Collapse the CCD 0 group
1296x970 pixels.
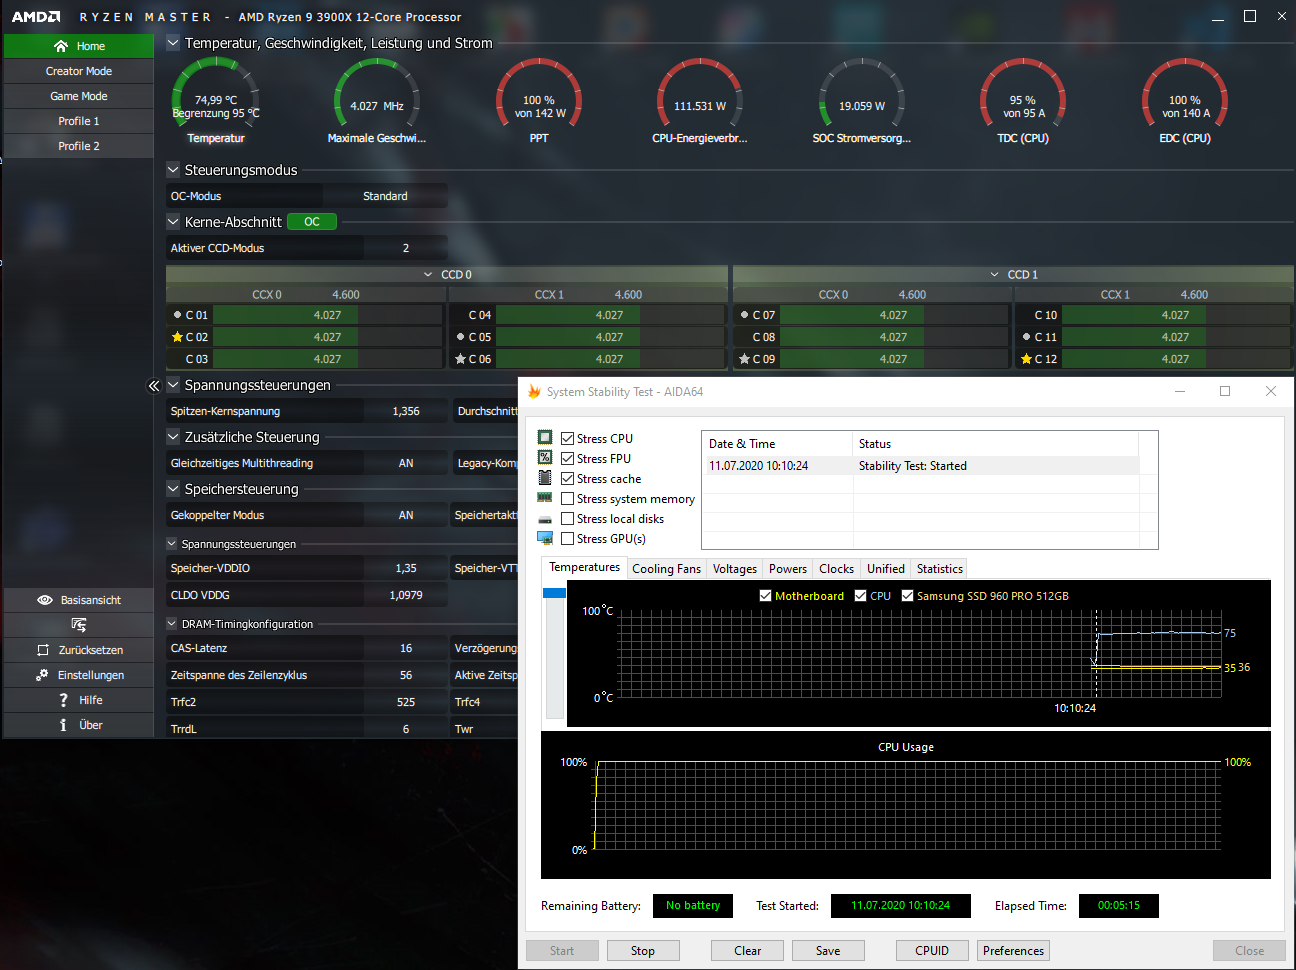pyautogui.click(x=429, y=275)
